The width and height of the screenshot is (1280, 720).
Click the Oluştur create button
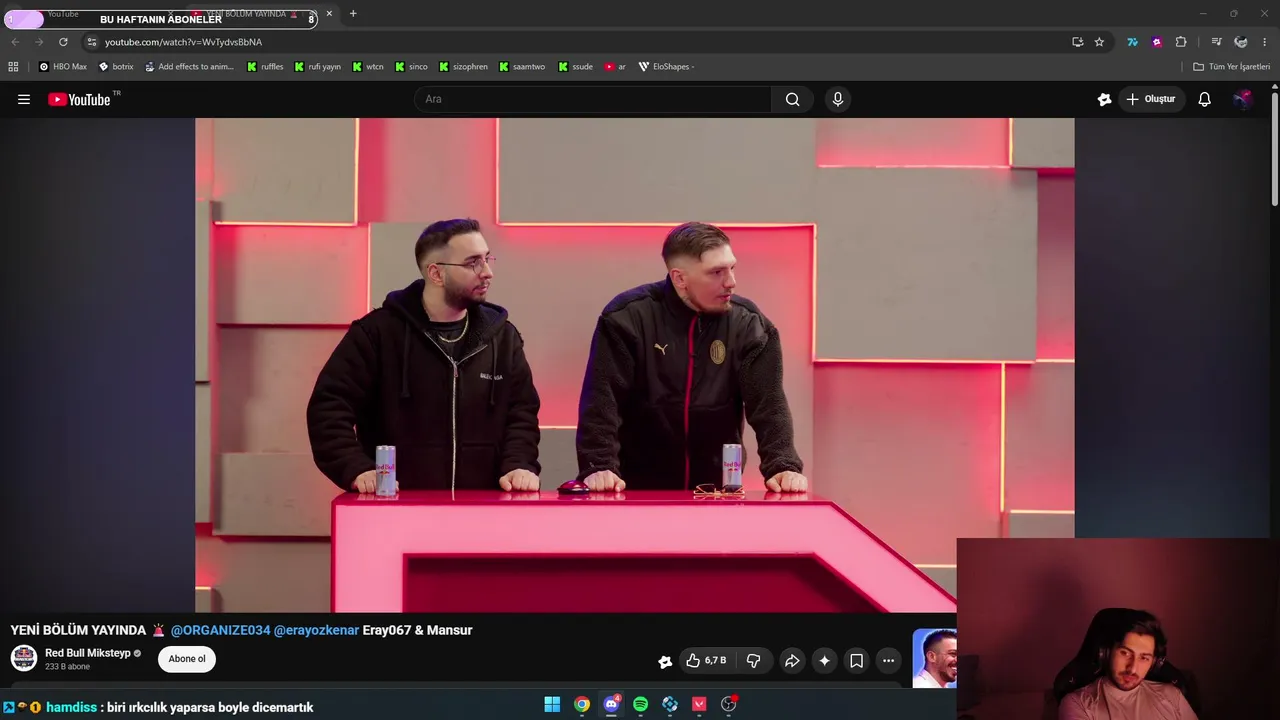1151,99
